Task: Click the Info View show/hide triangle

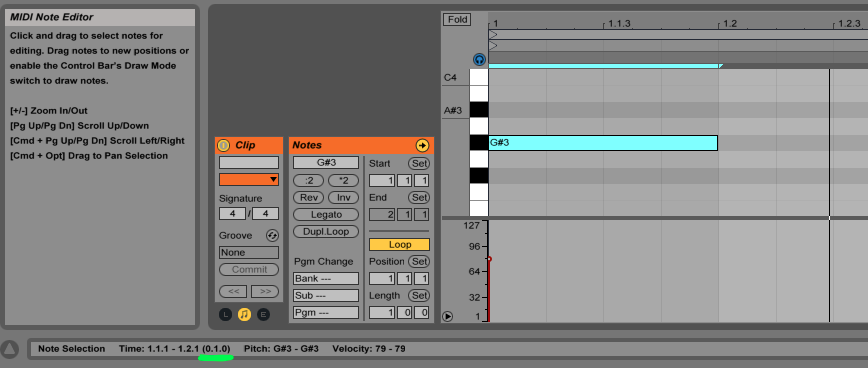Action: pyautogui.click(x=9, y=350)
